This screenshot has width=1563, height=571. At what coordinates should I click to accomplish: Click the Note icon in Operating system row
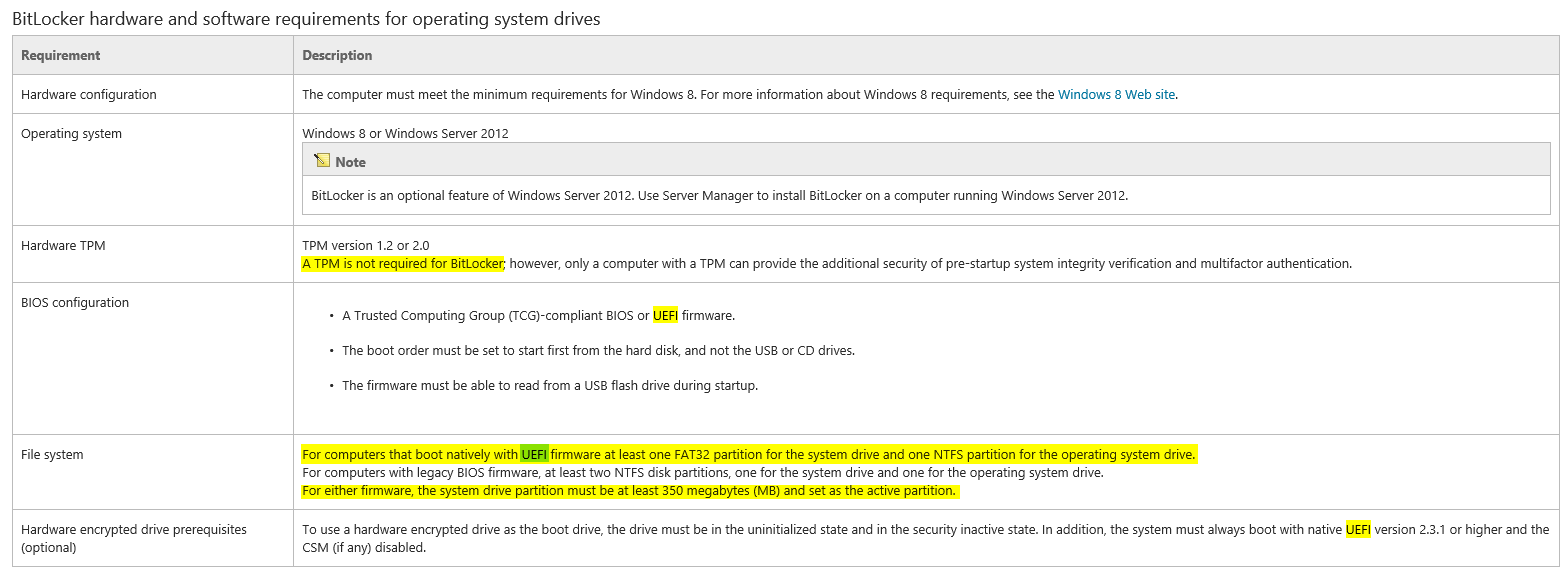click(x=321, y=161)
